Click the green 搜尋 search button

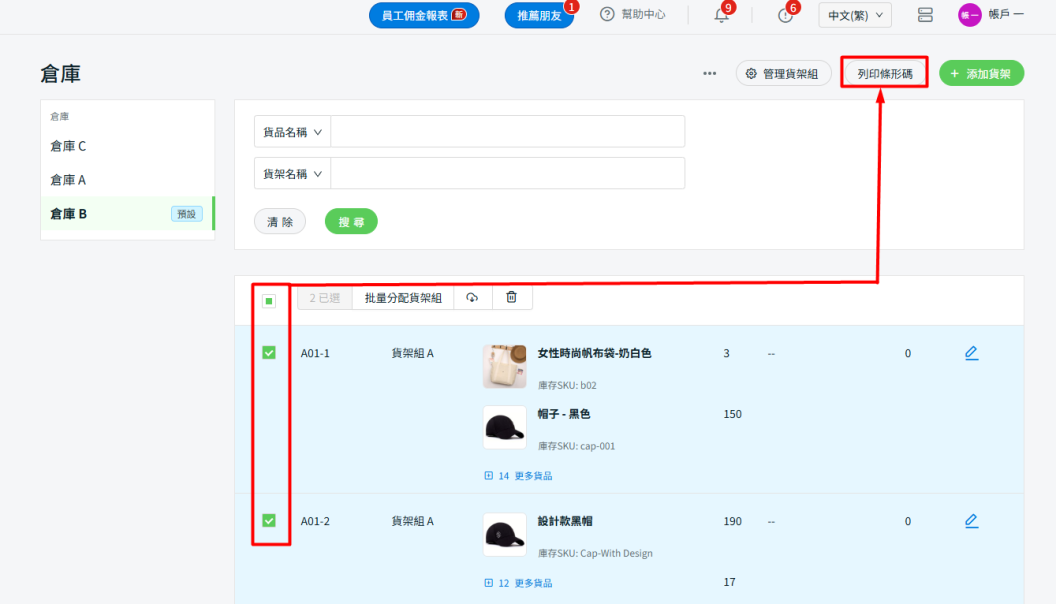click(351, 221)
